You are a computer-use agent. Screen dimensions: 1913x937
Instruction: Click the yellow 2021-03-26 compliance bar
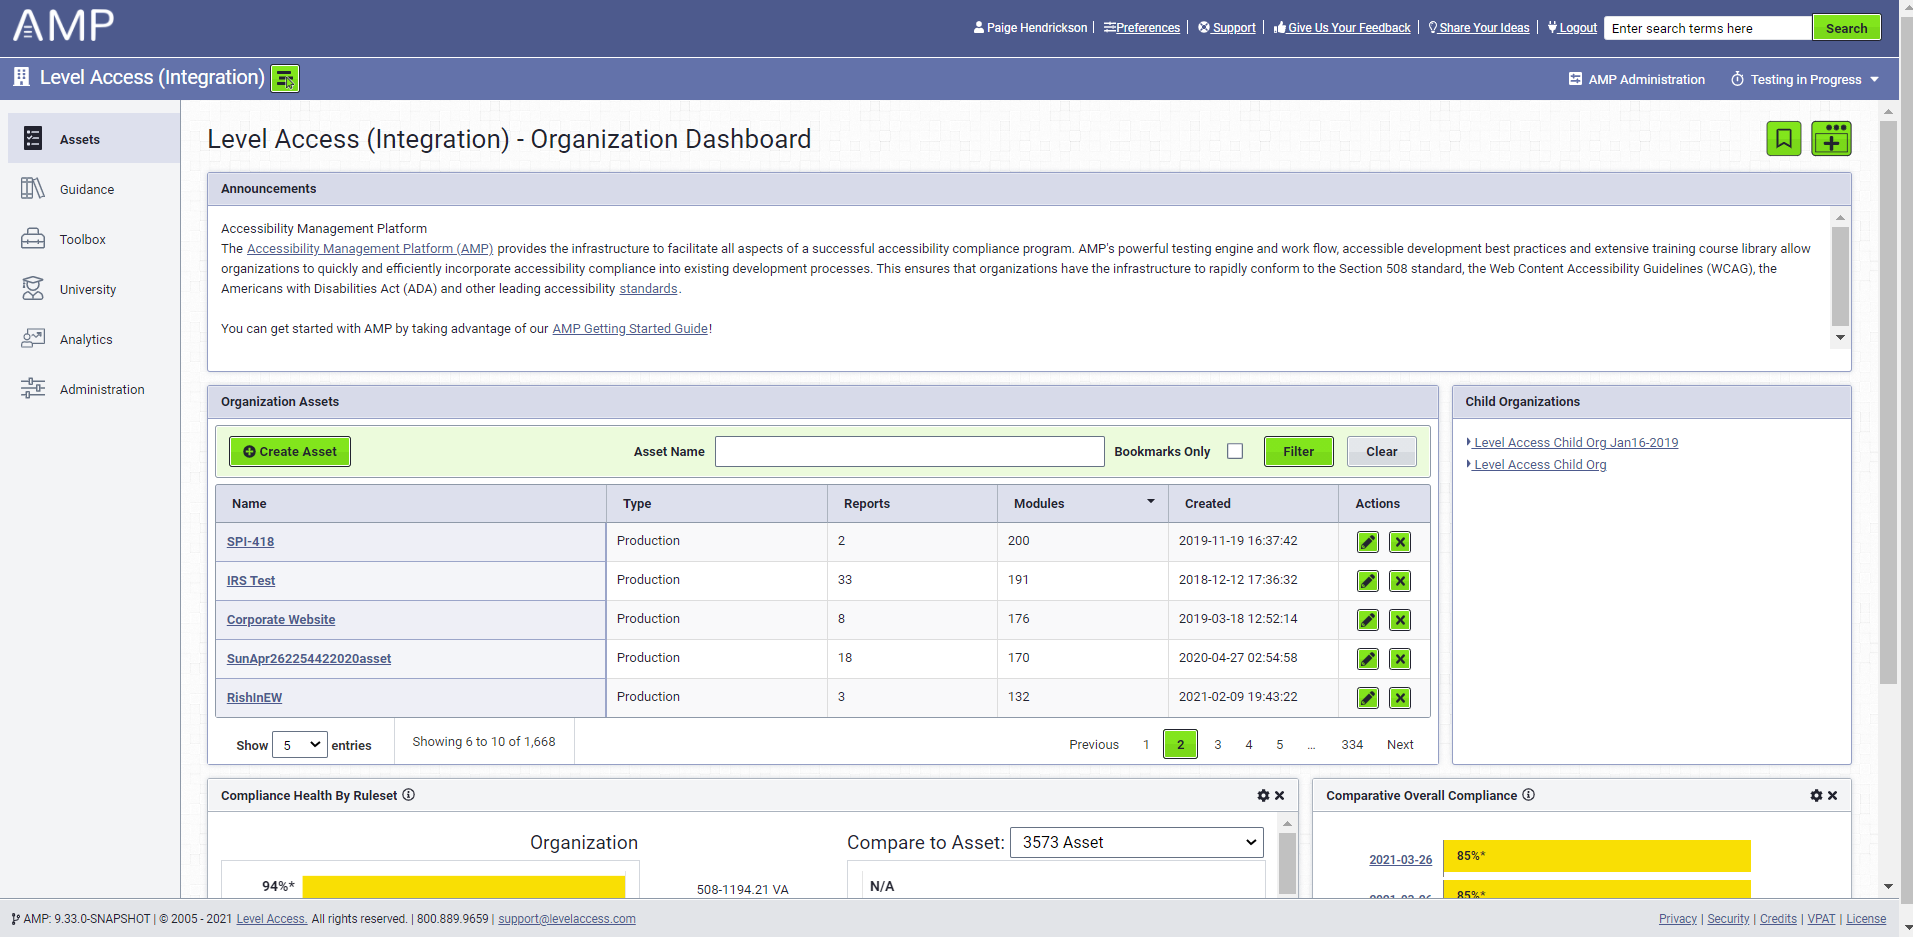click(x=1596, y=856)
